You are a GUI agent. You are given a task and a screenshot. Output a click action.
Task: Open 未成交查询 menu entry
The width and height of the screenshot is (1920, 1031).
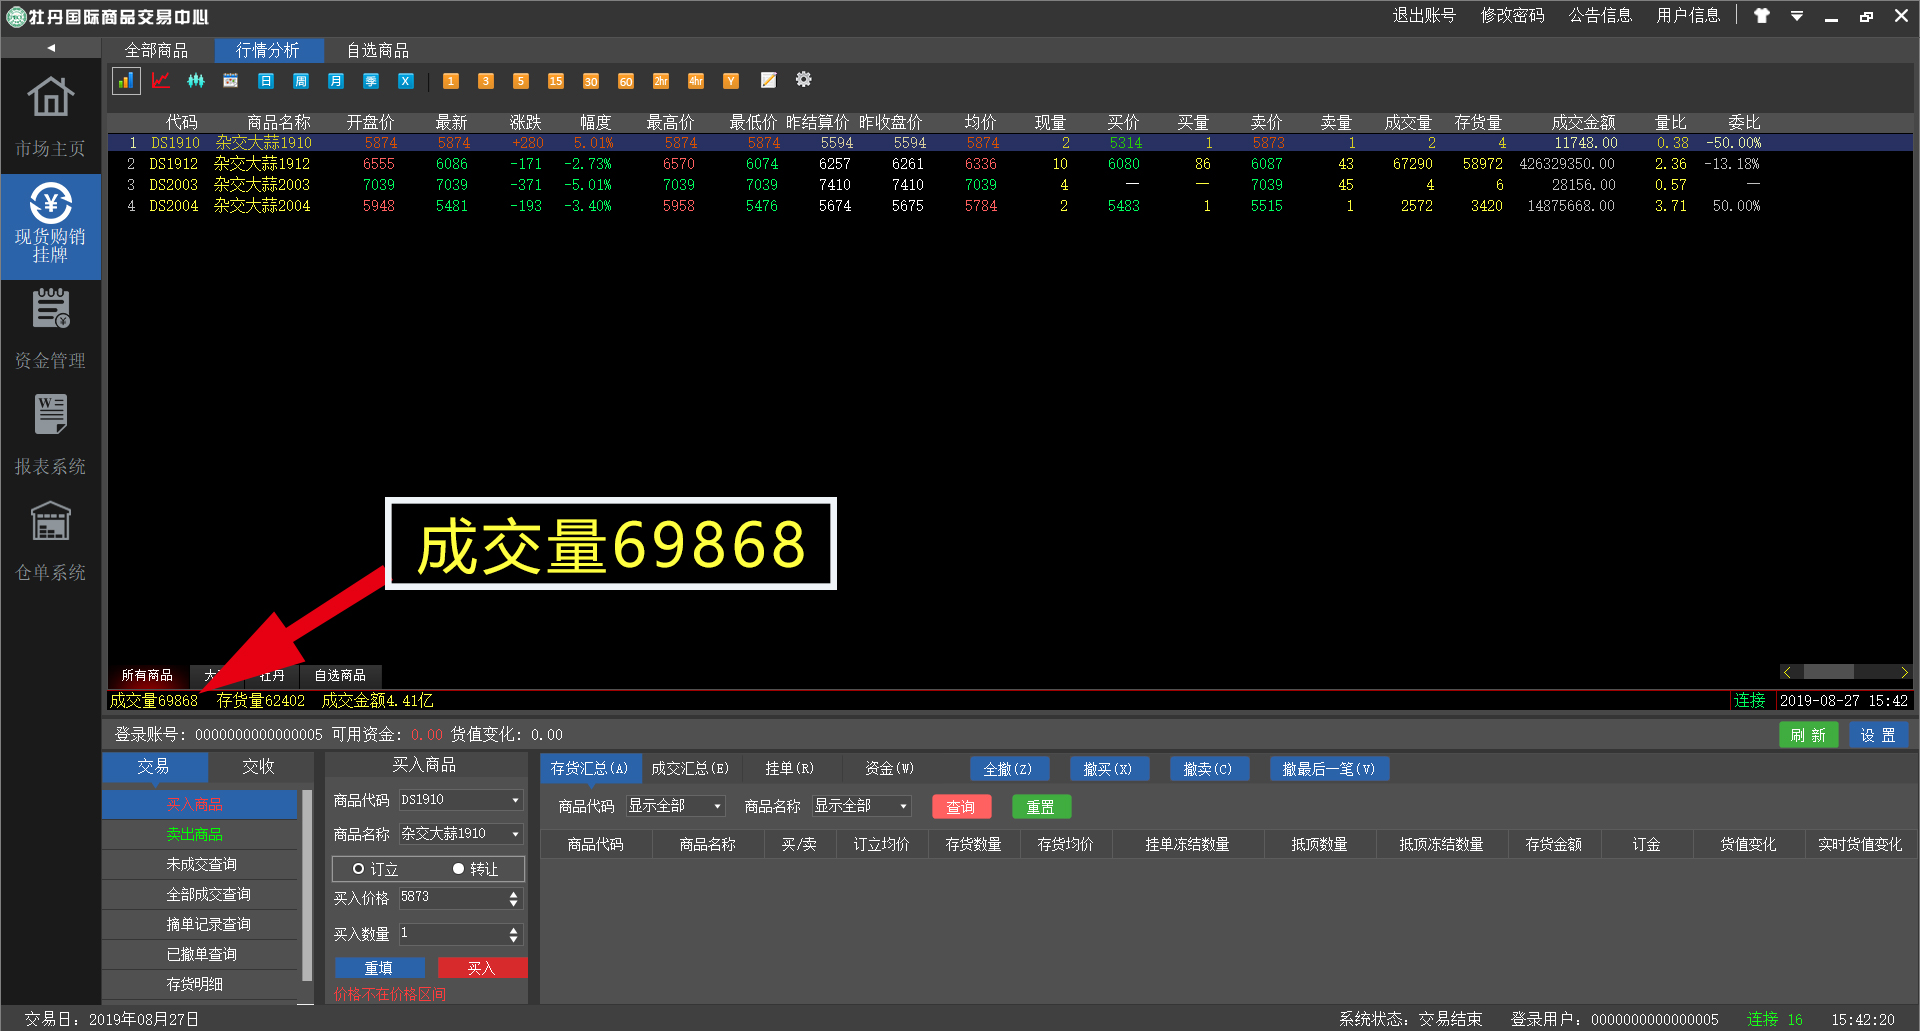200,865
